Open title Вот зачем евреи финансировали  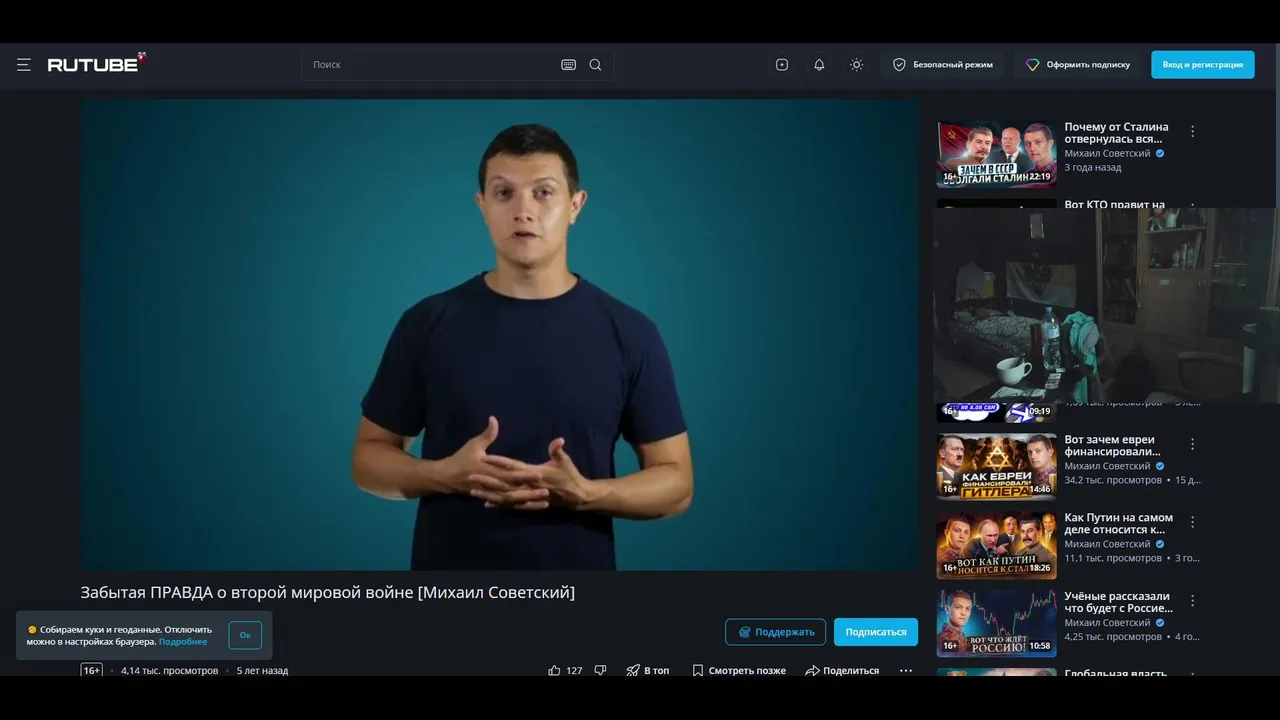[x=1112, y=446]
